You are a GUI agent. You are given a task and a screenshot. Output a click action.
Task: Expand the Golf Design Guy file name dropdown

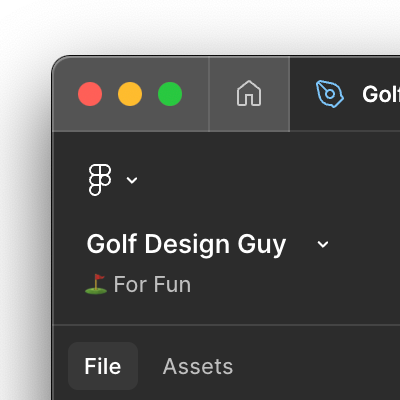pyautogui.click(x=323, y=245)
